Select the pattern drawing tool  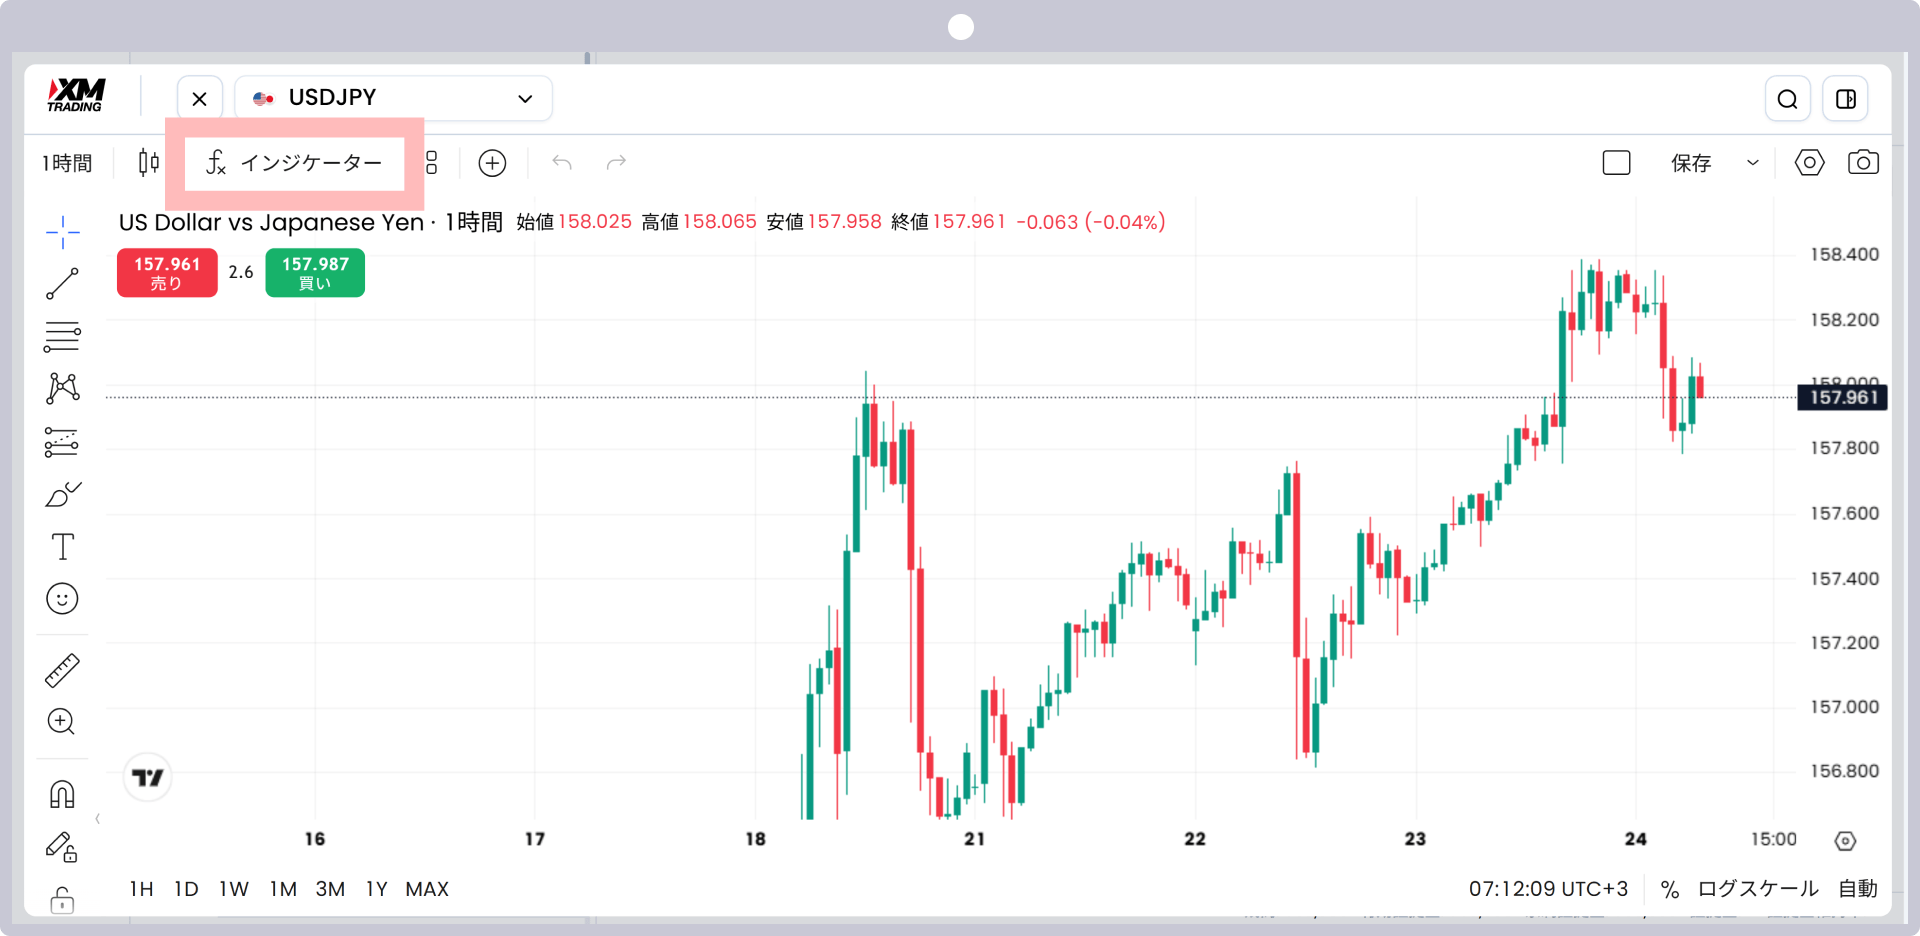[62, 388]
